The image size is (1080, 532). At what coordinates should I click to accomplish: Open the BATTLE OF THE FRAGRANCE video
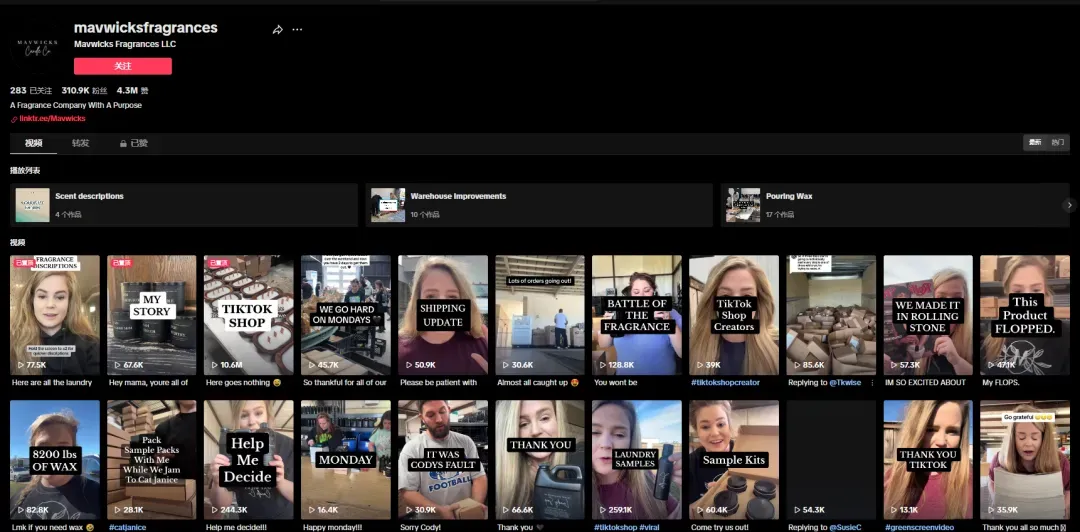pyautogui.click(x=637, y=315)
